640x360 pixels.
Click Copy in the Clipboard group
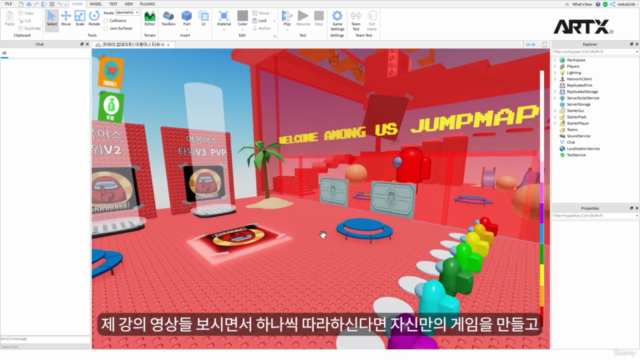click(x=26, y=13)
